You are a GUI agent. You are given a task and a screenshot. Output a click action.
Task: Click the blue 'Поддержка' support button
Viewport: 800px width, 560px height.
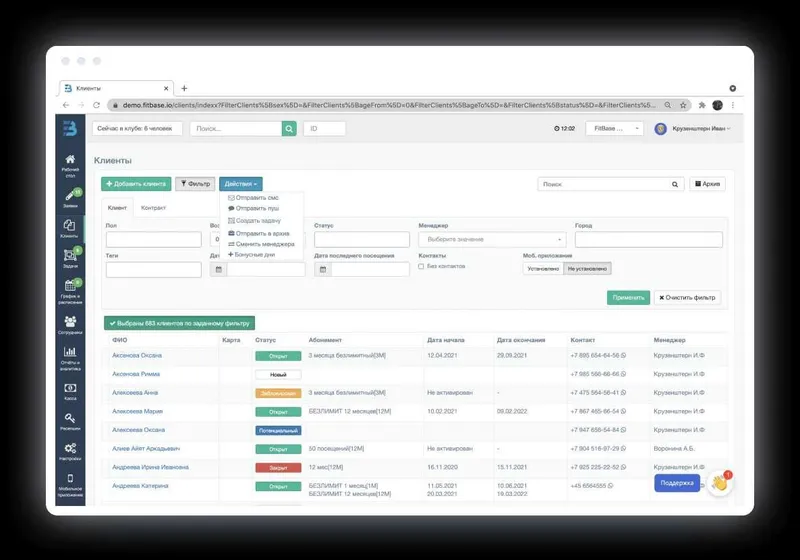(x=677, y=482)
